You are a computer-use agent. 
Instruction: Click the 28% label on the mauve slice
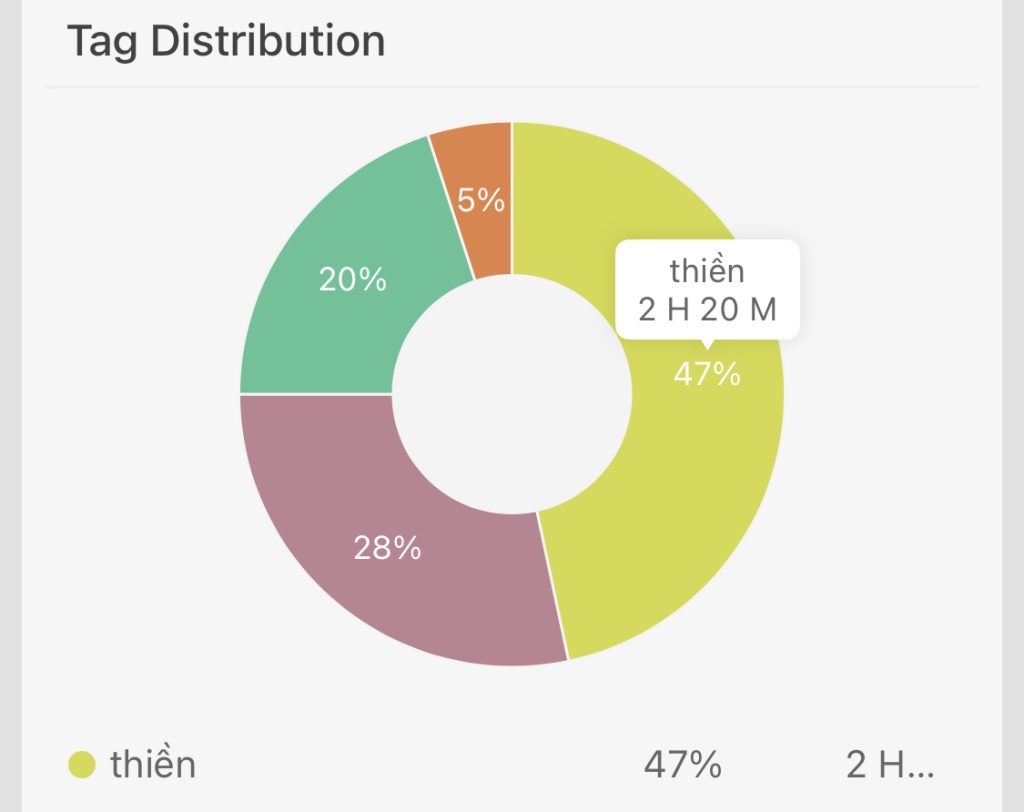[387, 547]
